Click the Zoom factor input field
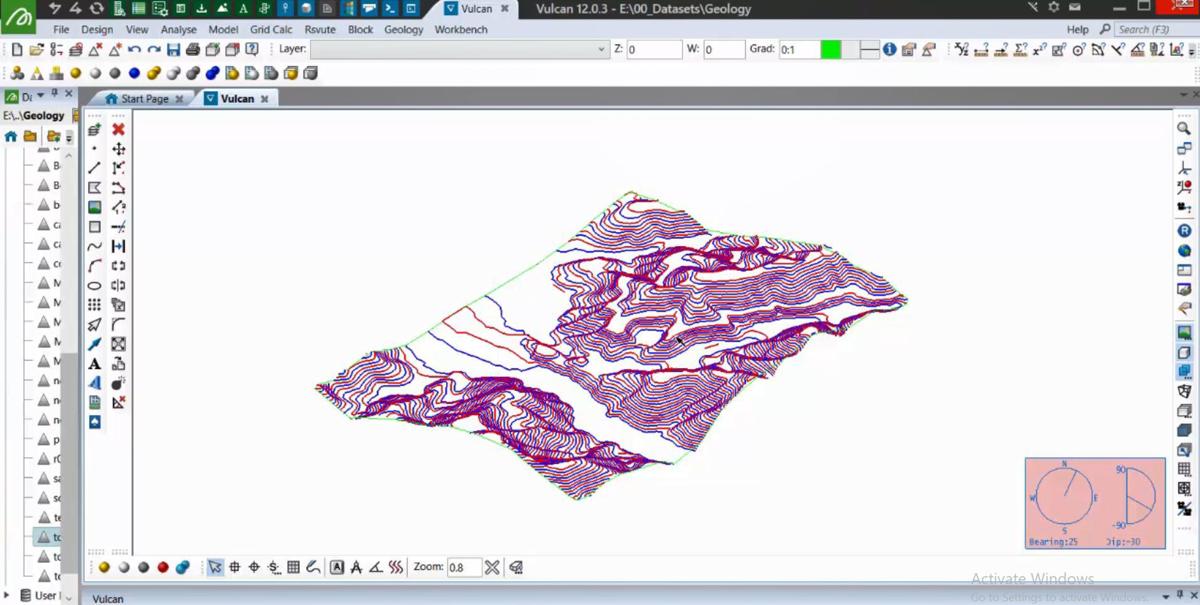Image resolution: width=1200 pixels, height=605 pixels. click(464, 567)
